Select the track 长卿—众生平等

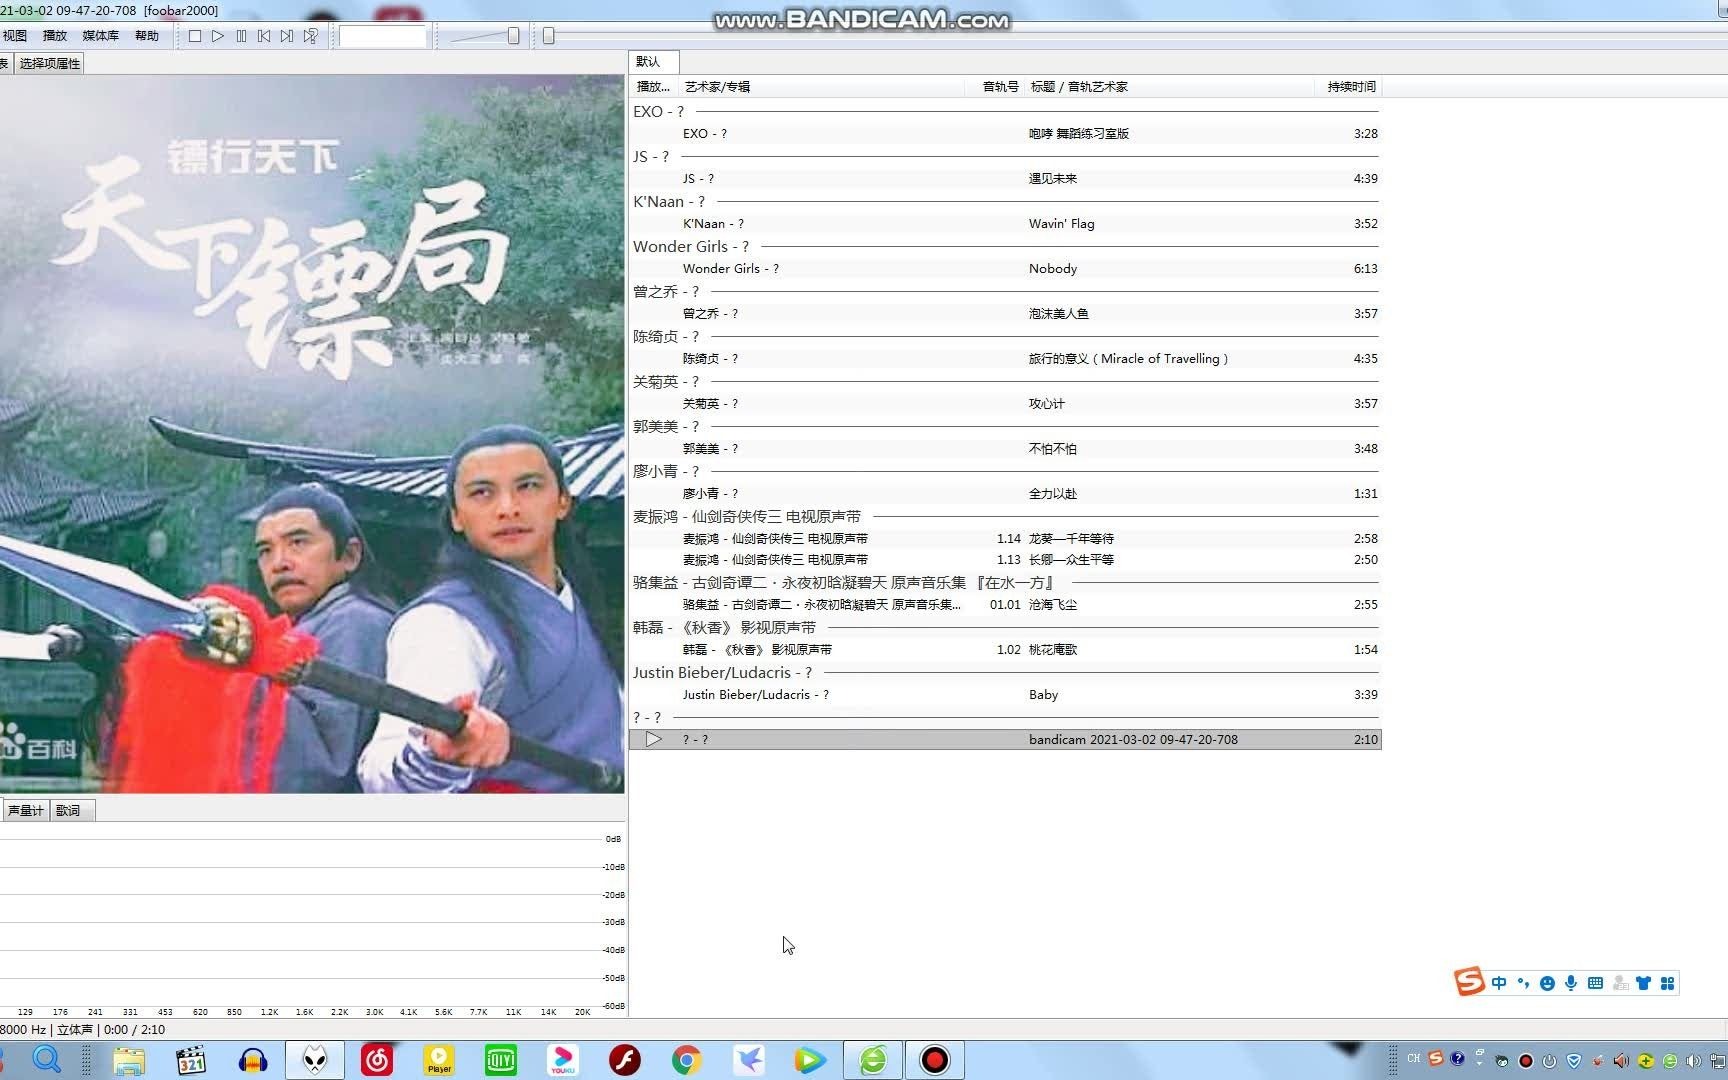pos(1005,559)
